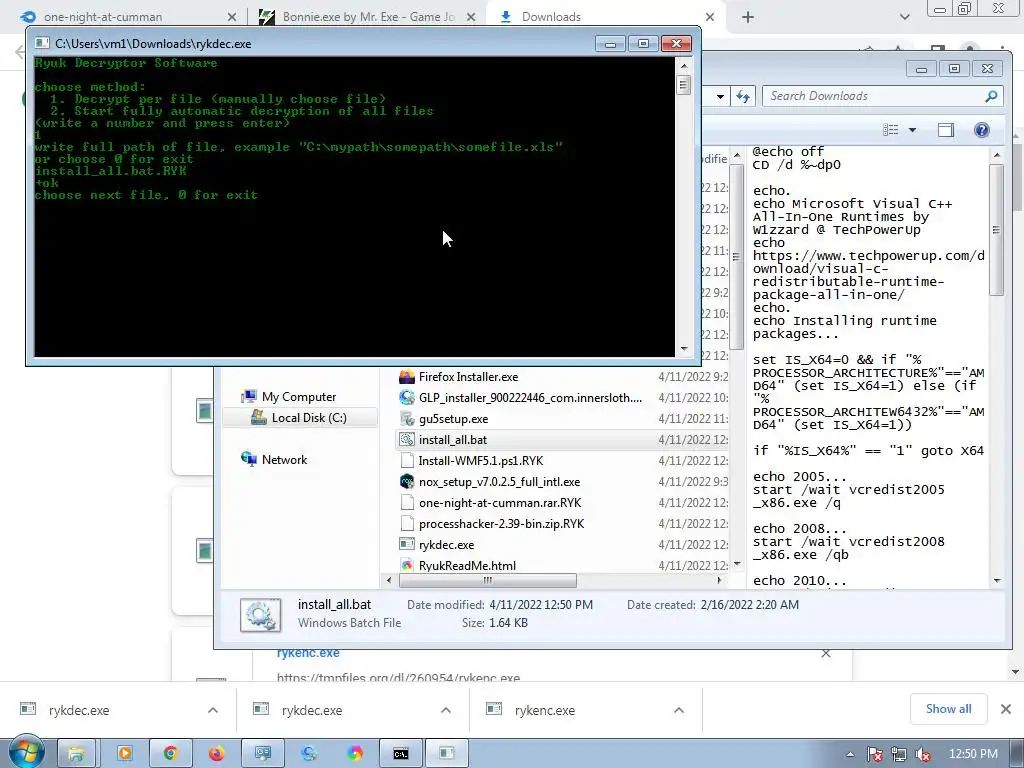
Task: Click the Firefox Installer file icon
Action: point(407,377)
